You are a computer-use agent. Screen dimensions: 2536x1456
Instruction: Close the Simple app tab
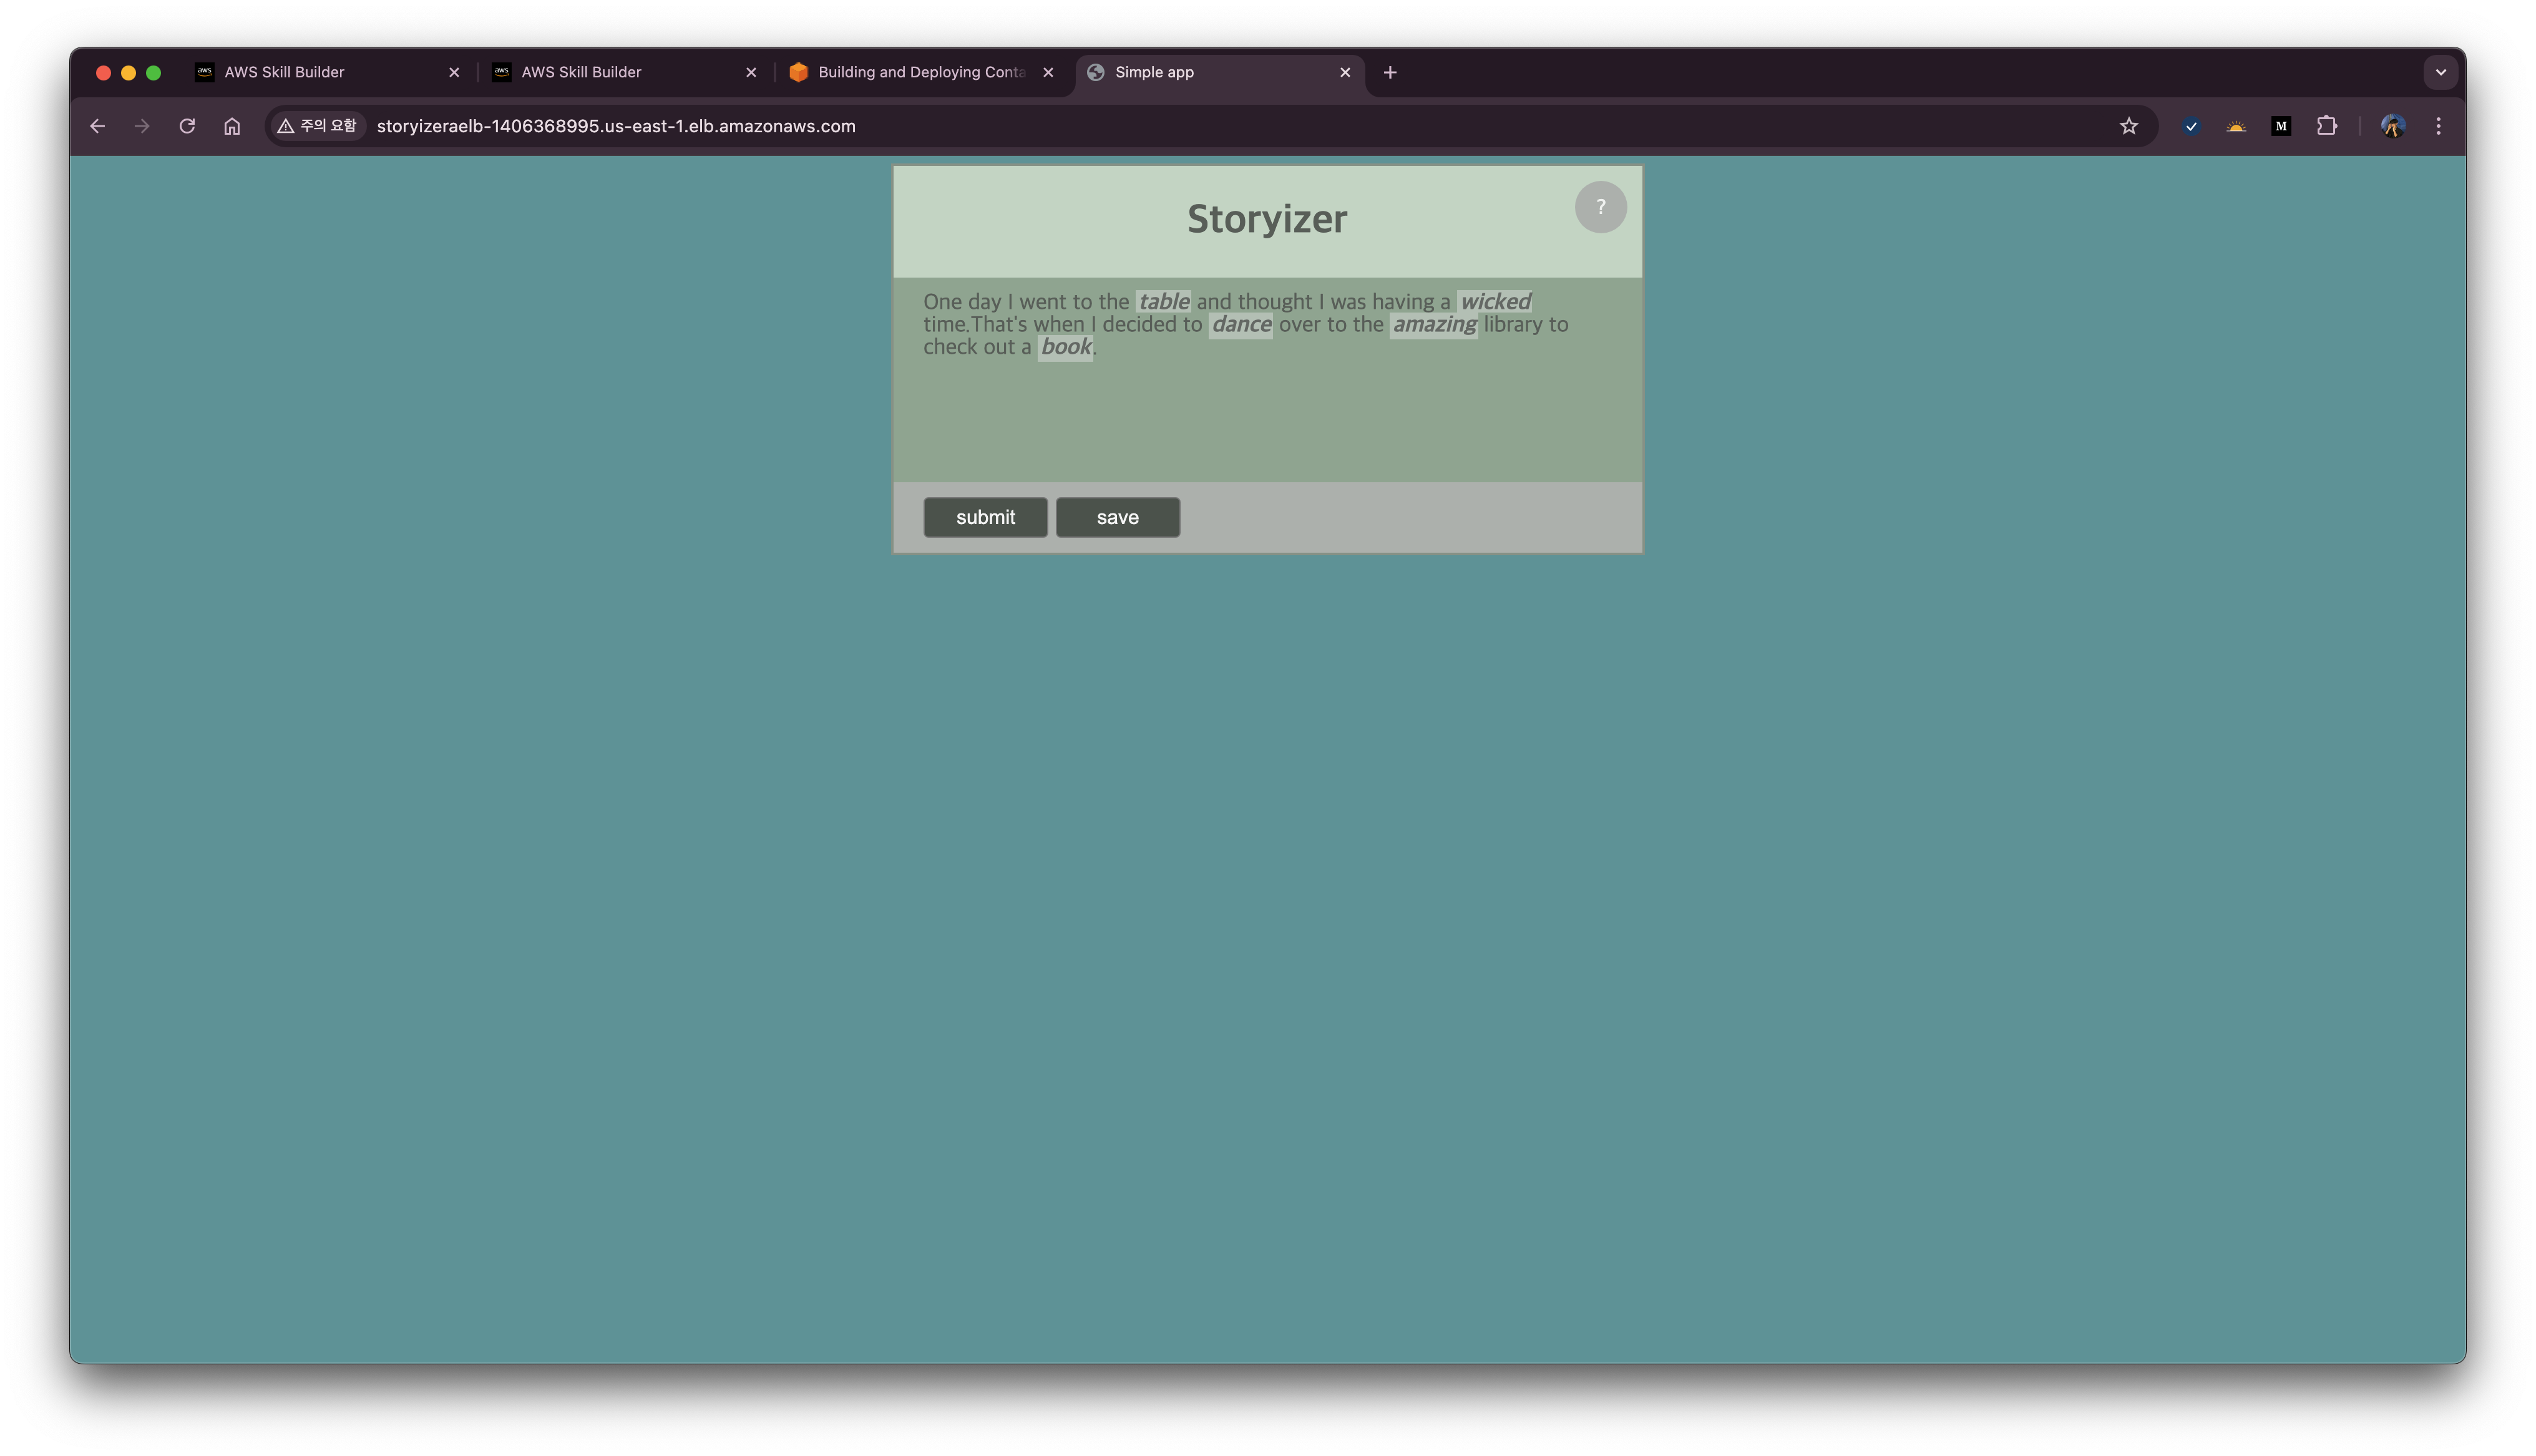pos(1345,72)
